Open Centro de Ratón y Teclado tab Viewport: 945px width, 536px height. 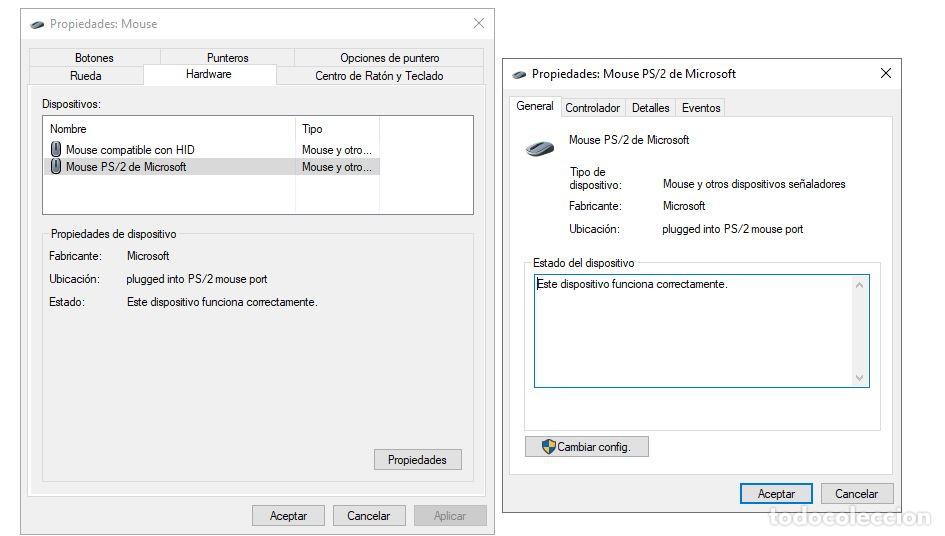click(379, 75)
